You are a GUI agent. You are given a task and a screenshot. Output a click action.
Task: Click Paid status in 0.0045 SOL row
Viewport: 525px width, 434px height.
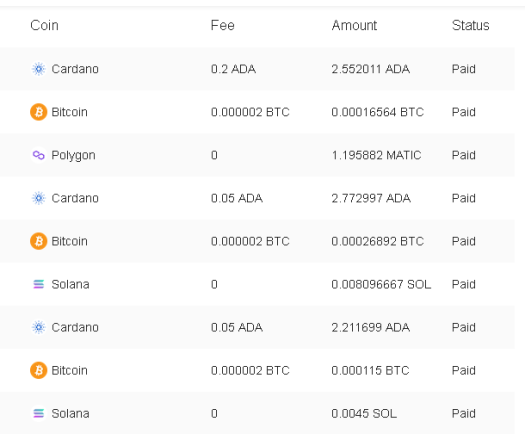pyautogui.click(x=463, y=414)
